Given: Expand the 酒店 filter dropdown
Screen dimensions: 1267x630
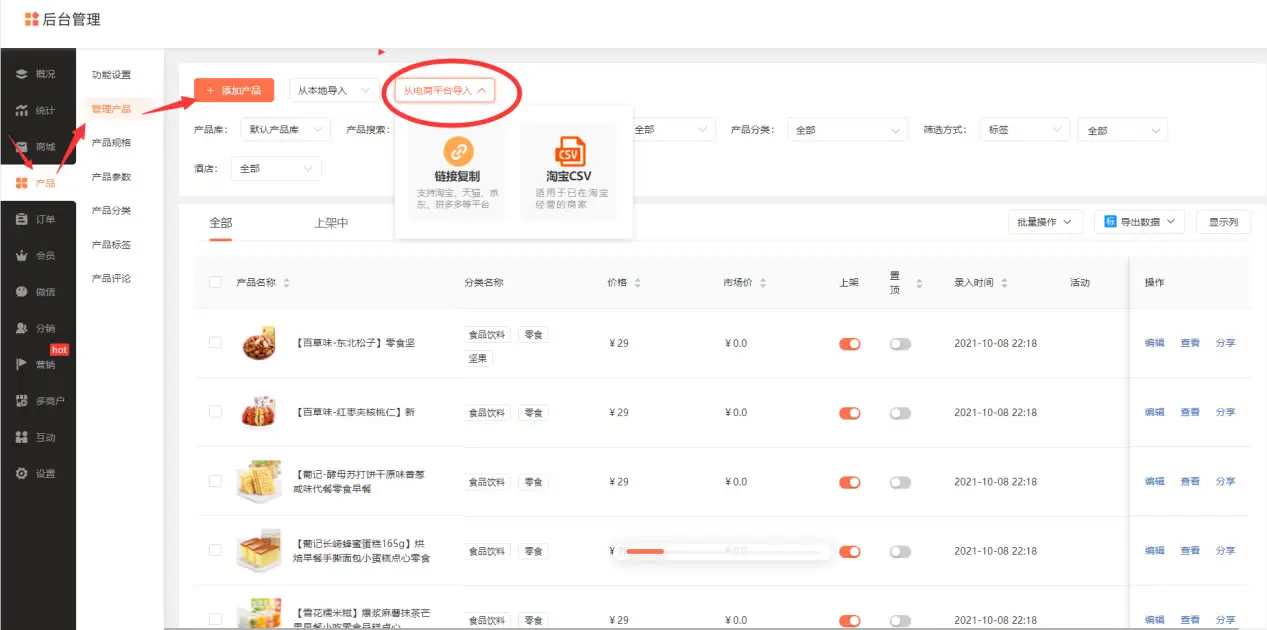Looking at the screenshot, I should tap(275, 168).
